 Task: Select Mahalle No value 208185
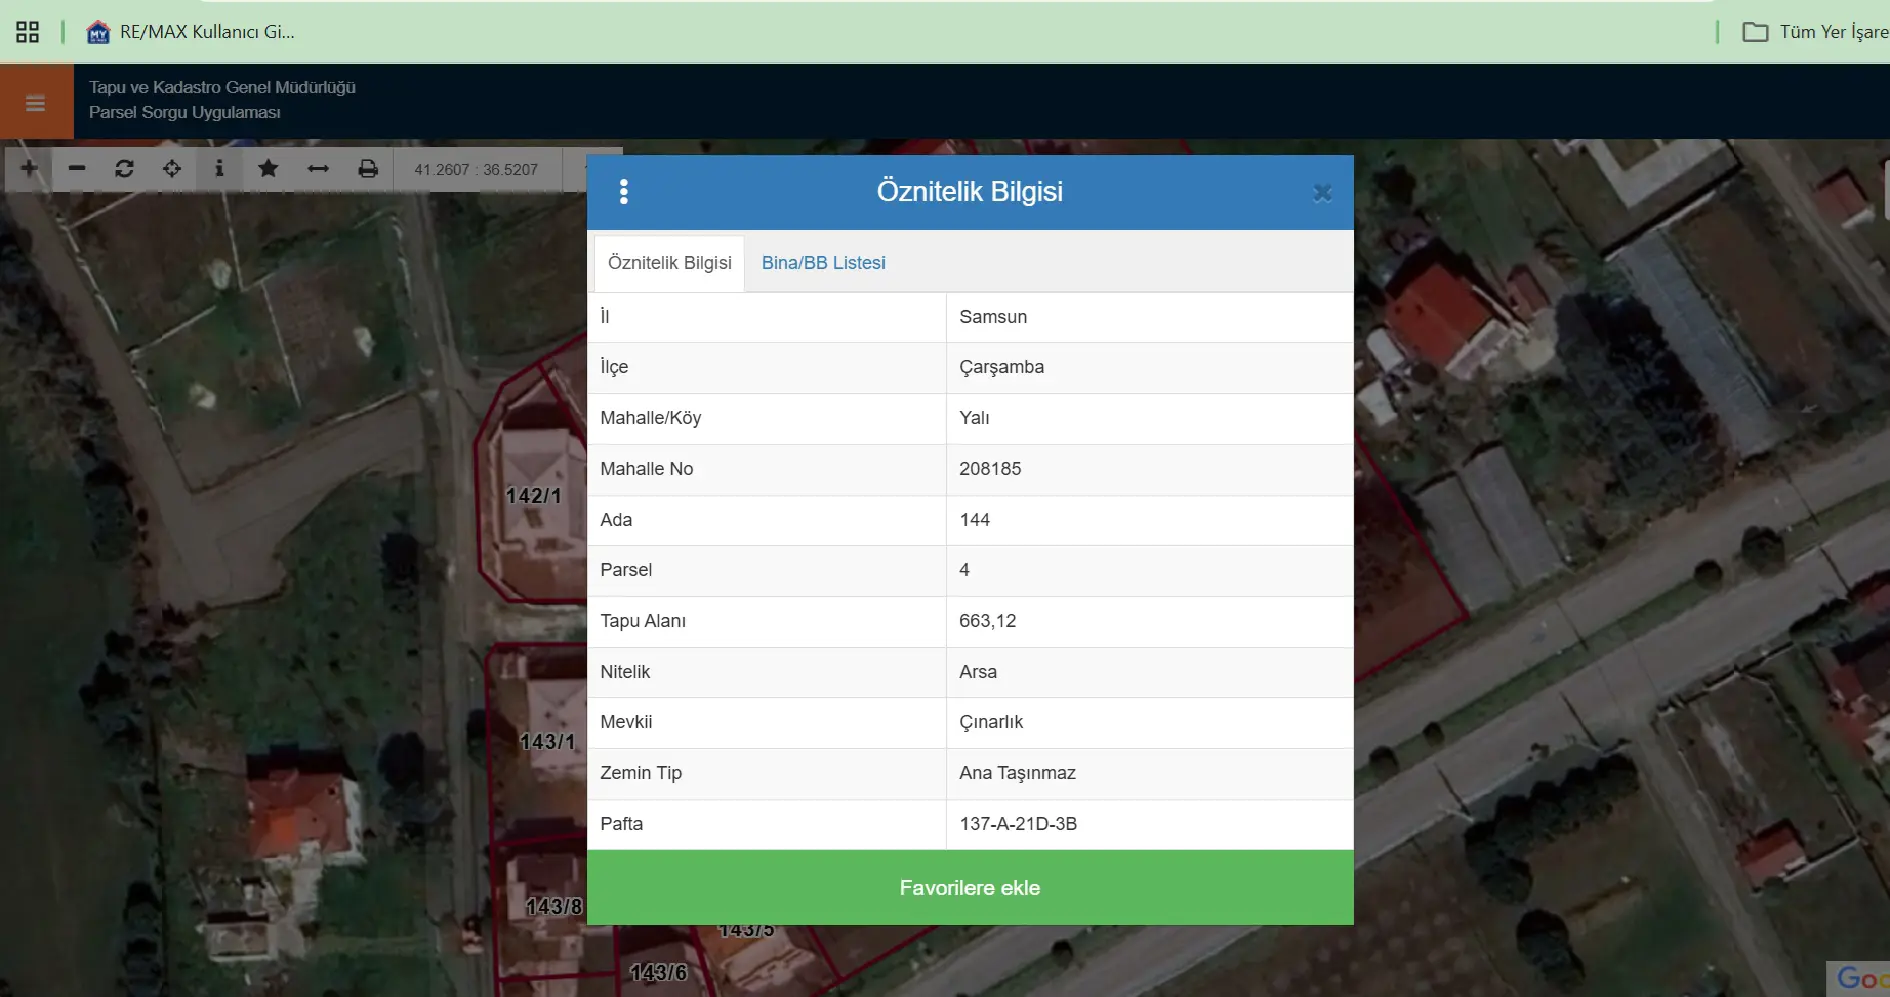[1149, 469]
